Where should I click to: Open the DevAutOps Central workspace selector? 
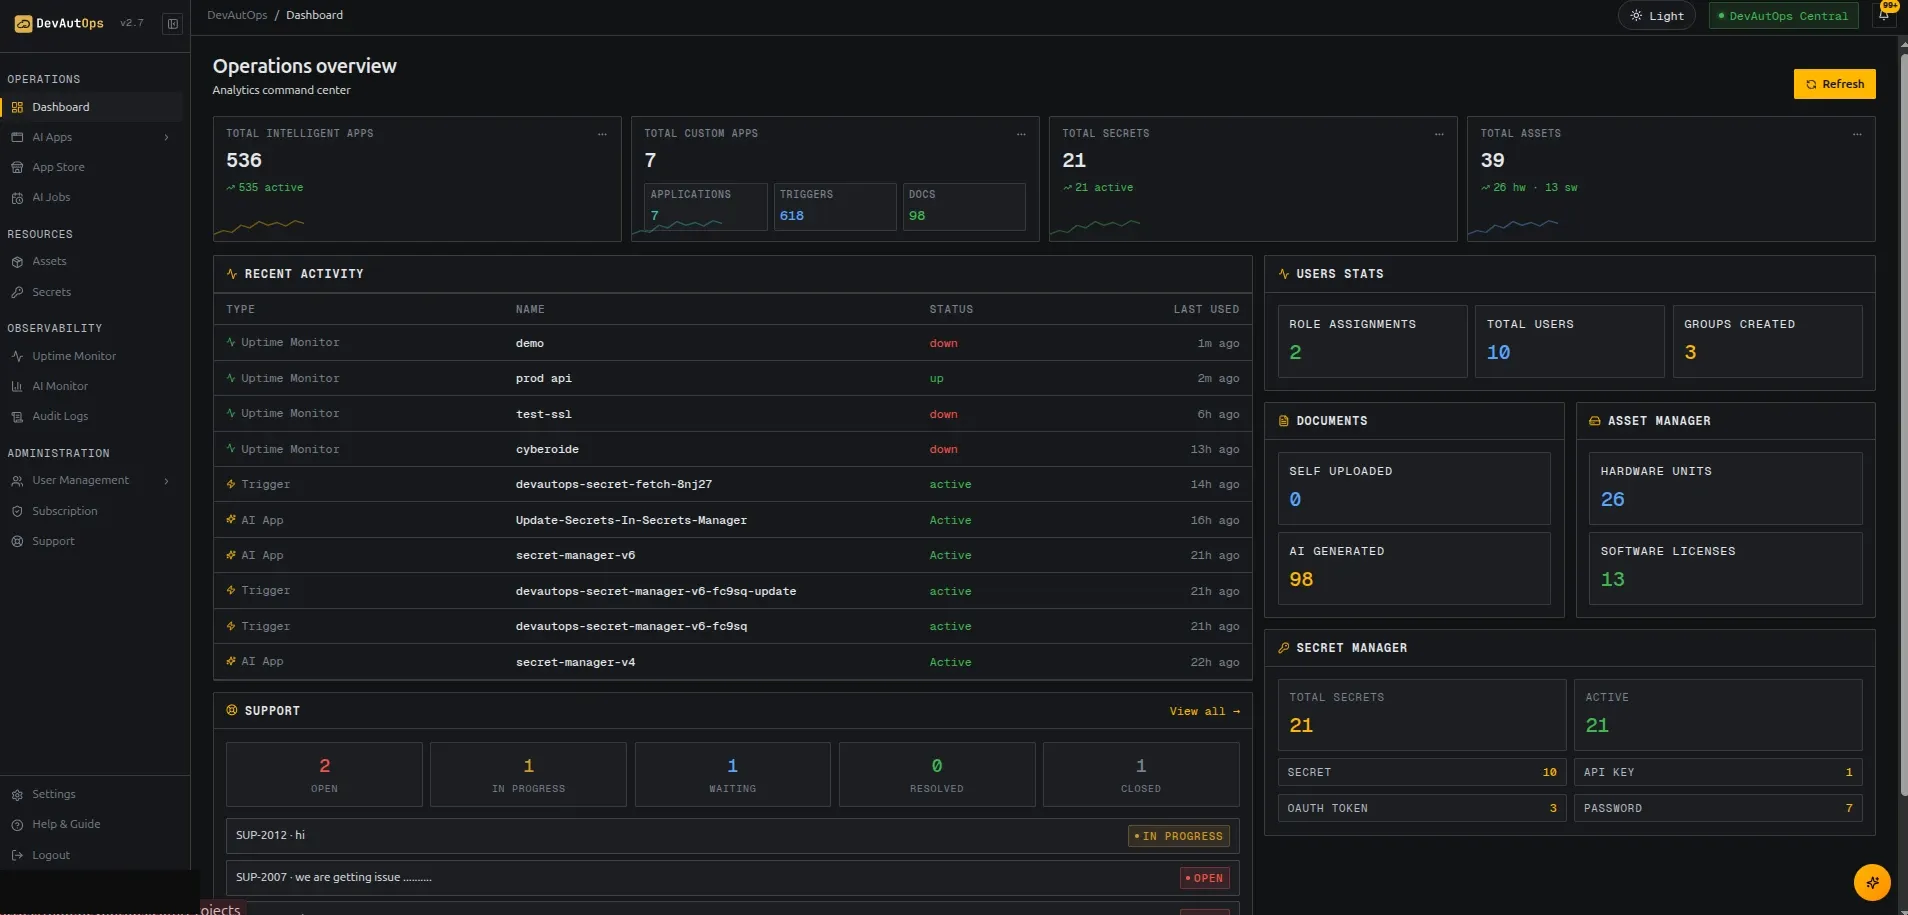pos(1783,16)
